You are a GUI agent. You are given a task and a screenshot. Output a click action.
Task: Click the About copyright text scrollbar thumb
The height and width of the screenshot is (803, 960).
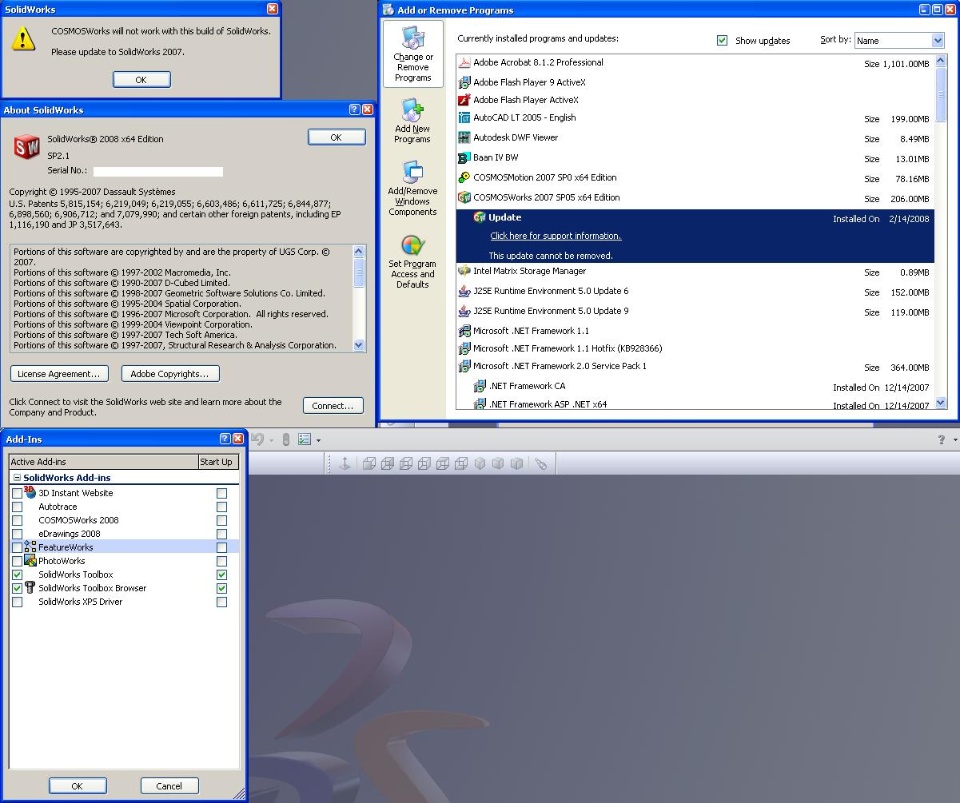point(359,272)
